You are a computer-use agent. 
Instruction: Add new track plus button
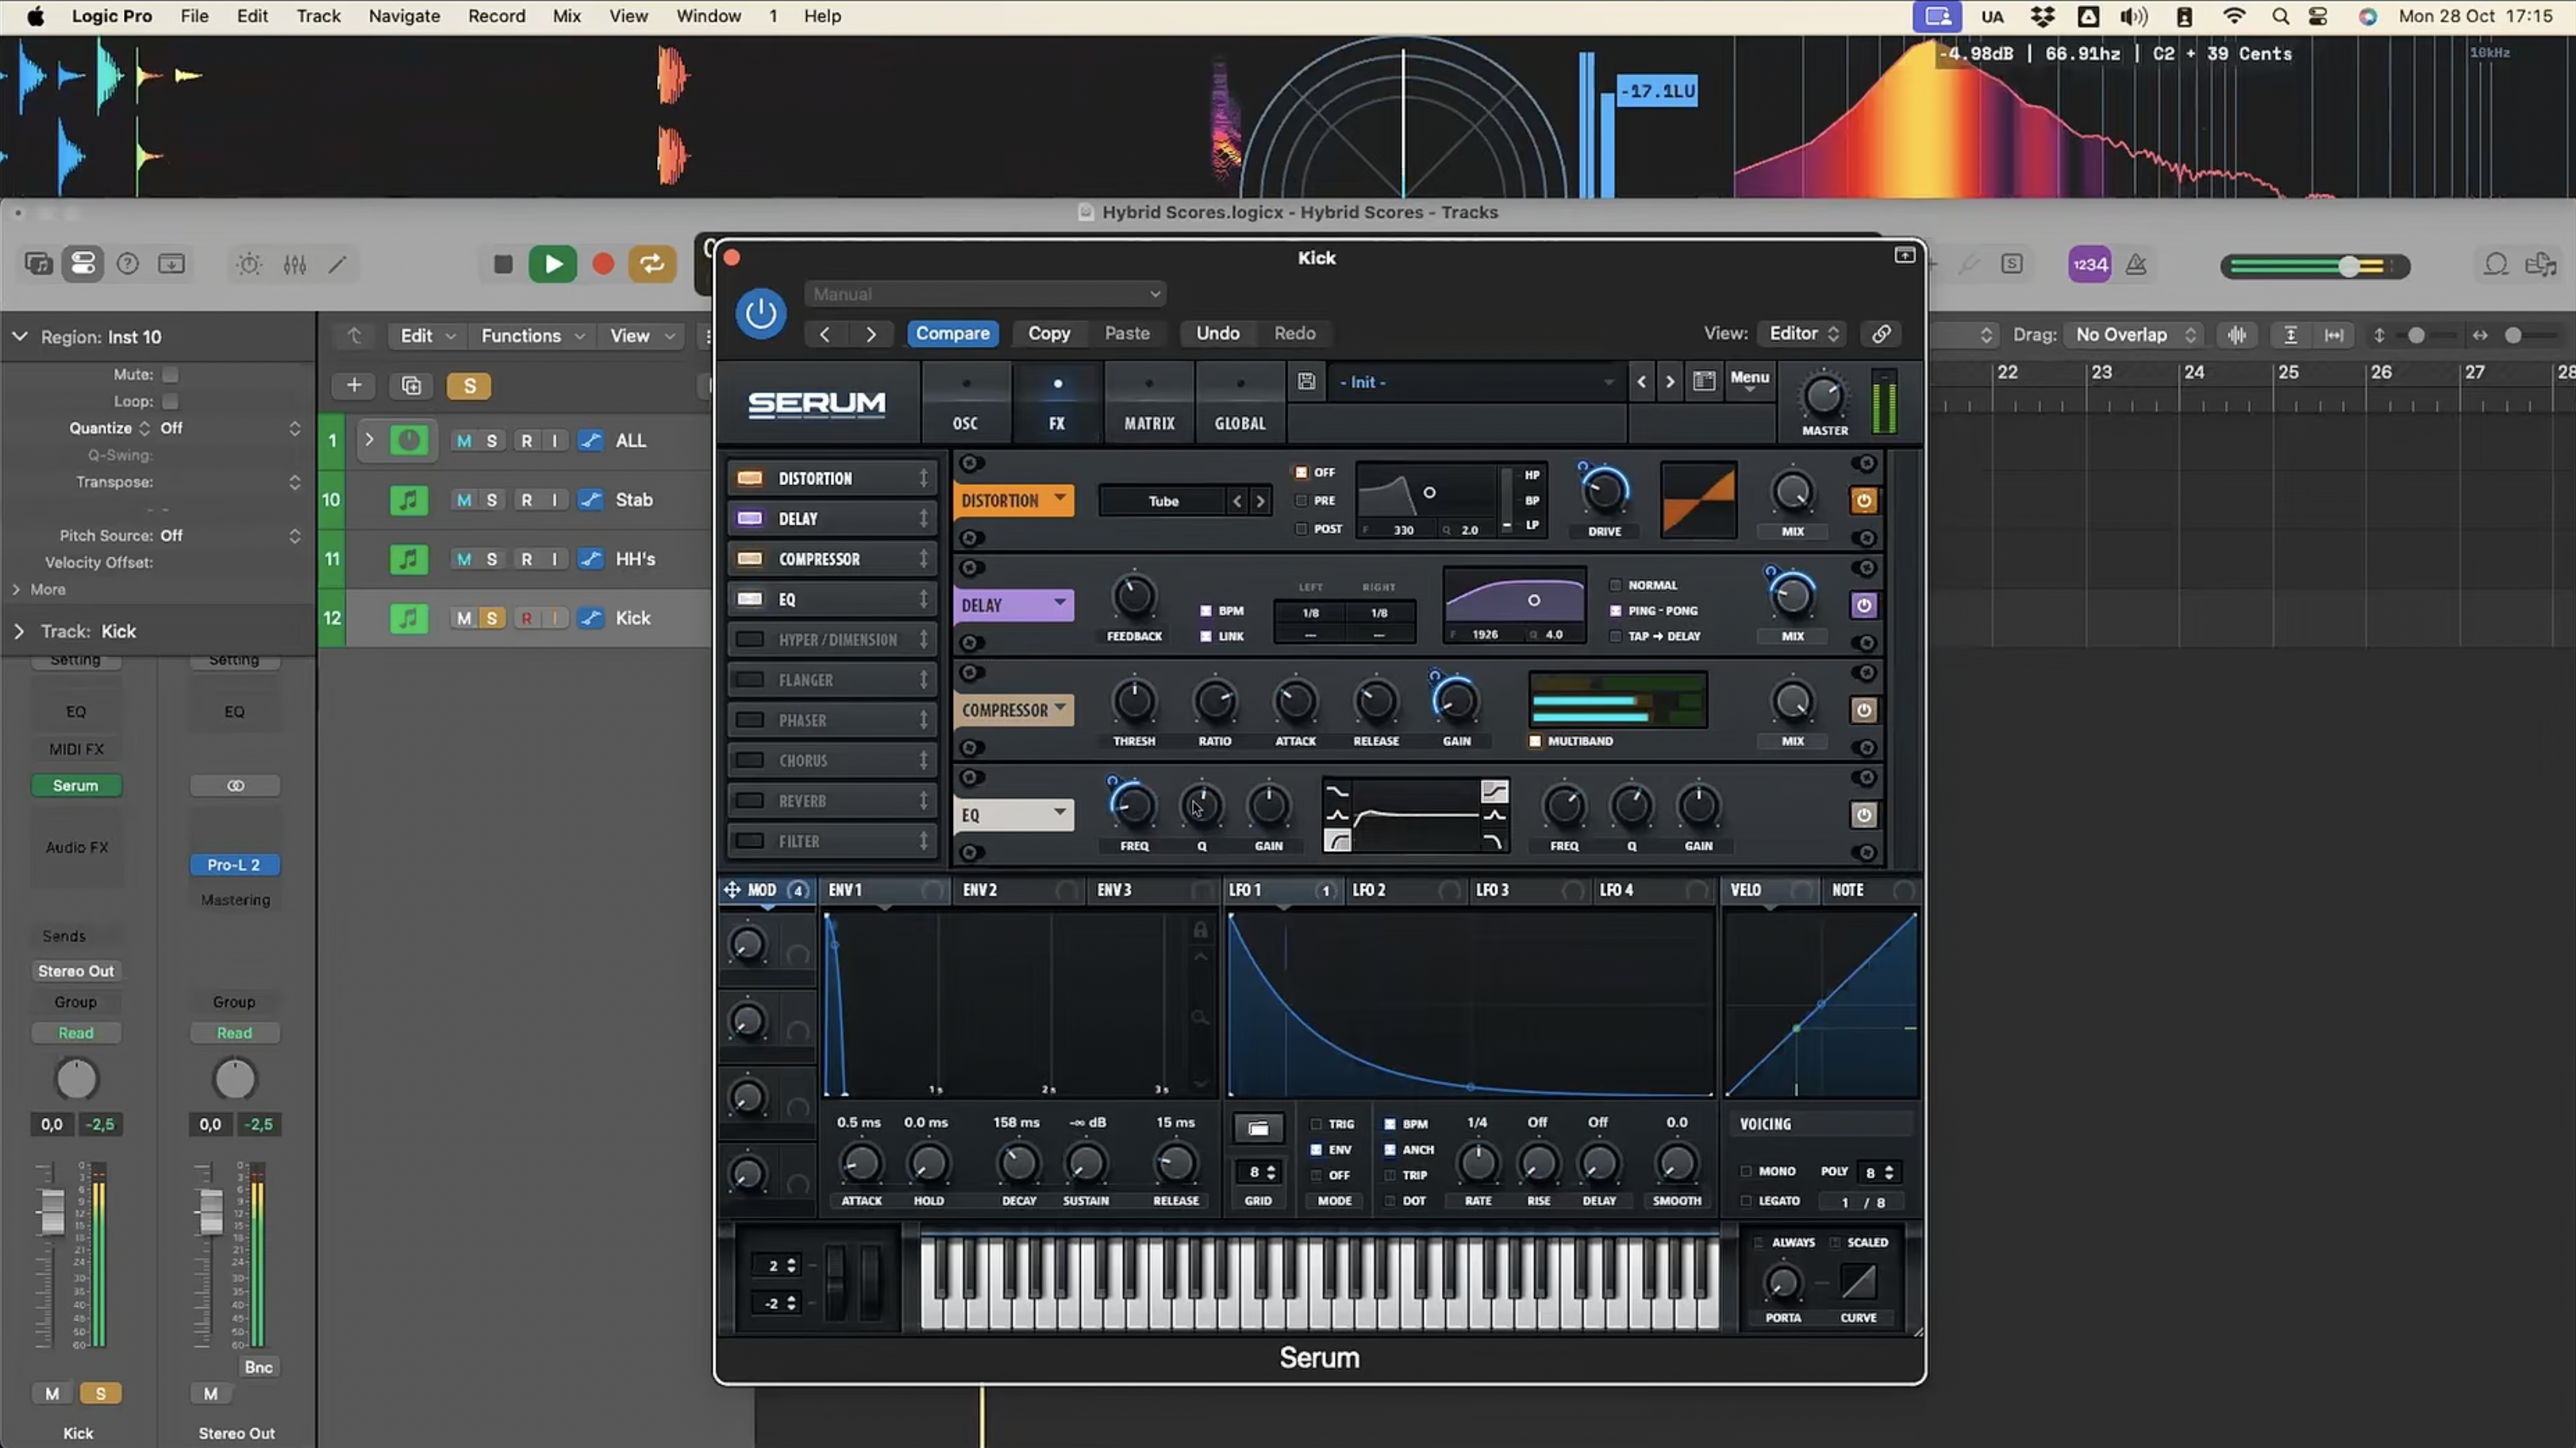(354, 386)
